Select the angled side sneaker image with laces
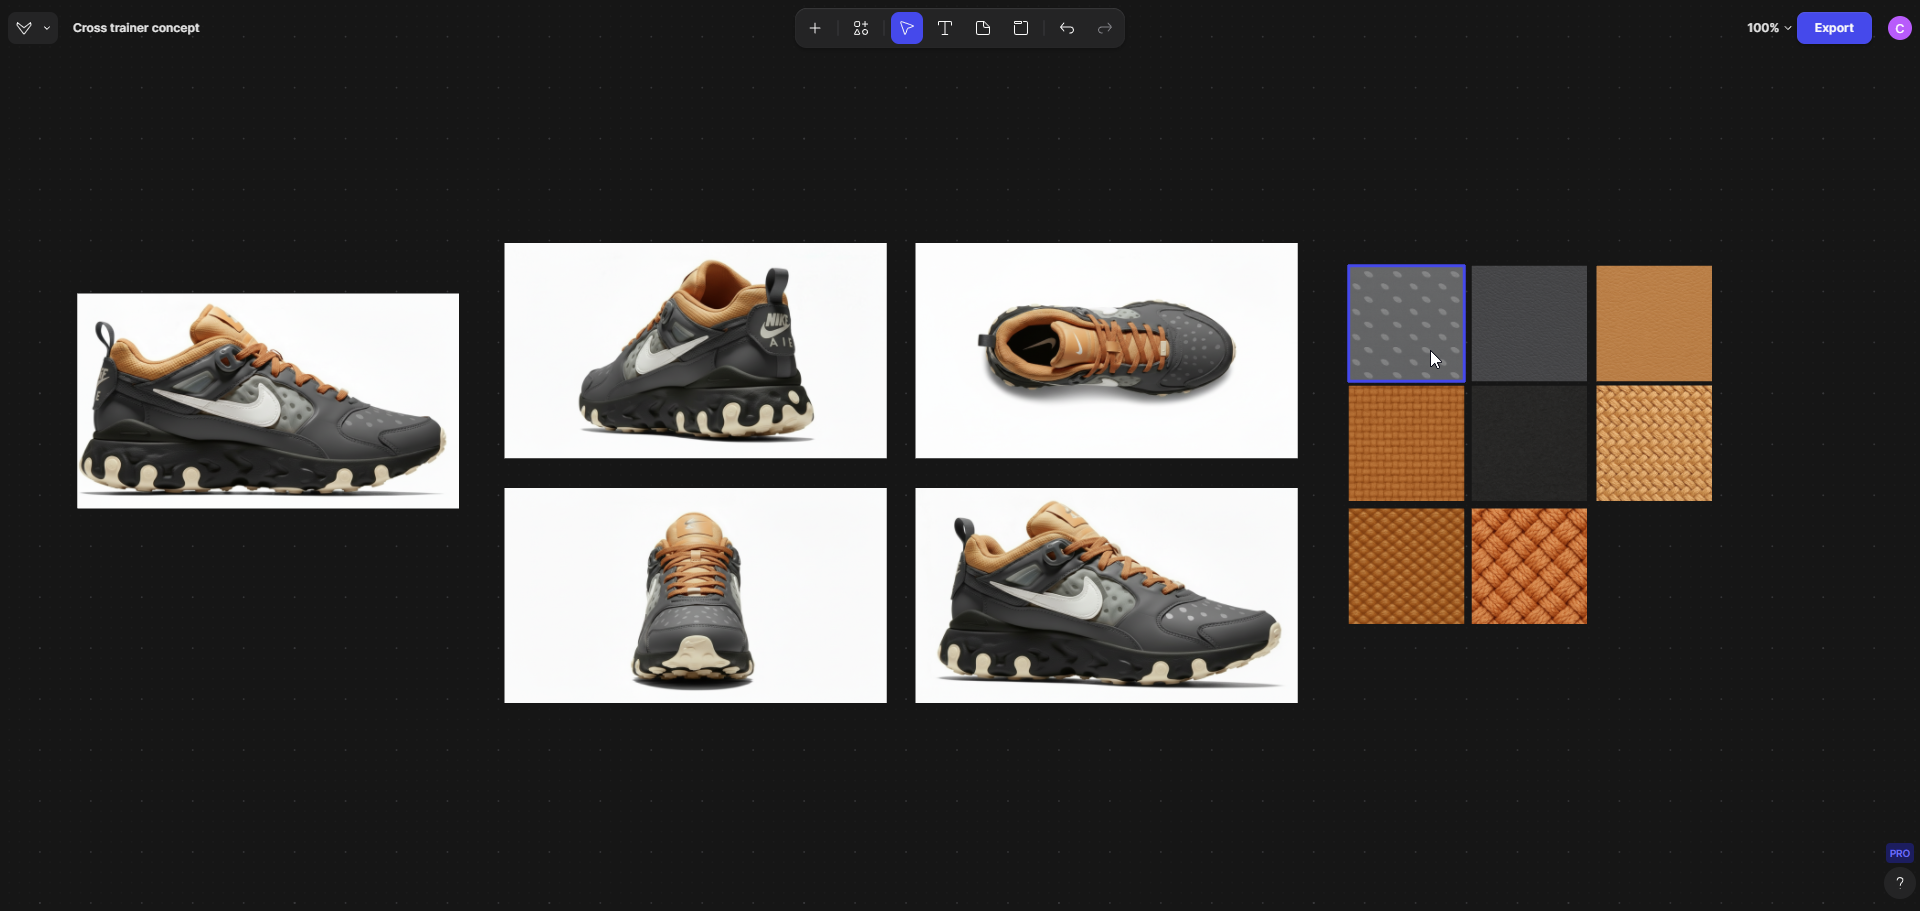 pos(1106,595)
